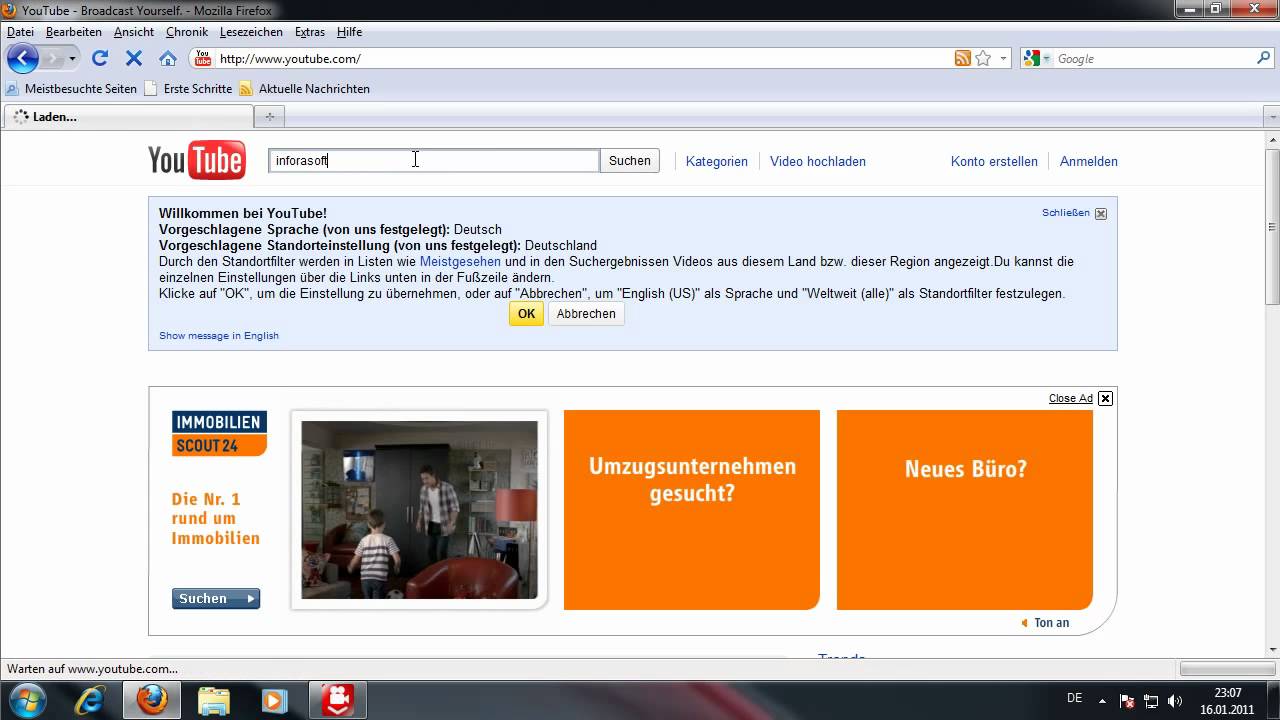Reload the page with the refresh icon
Viewport: 1280px width, 720px height.
click(x=100, y=59)
